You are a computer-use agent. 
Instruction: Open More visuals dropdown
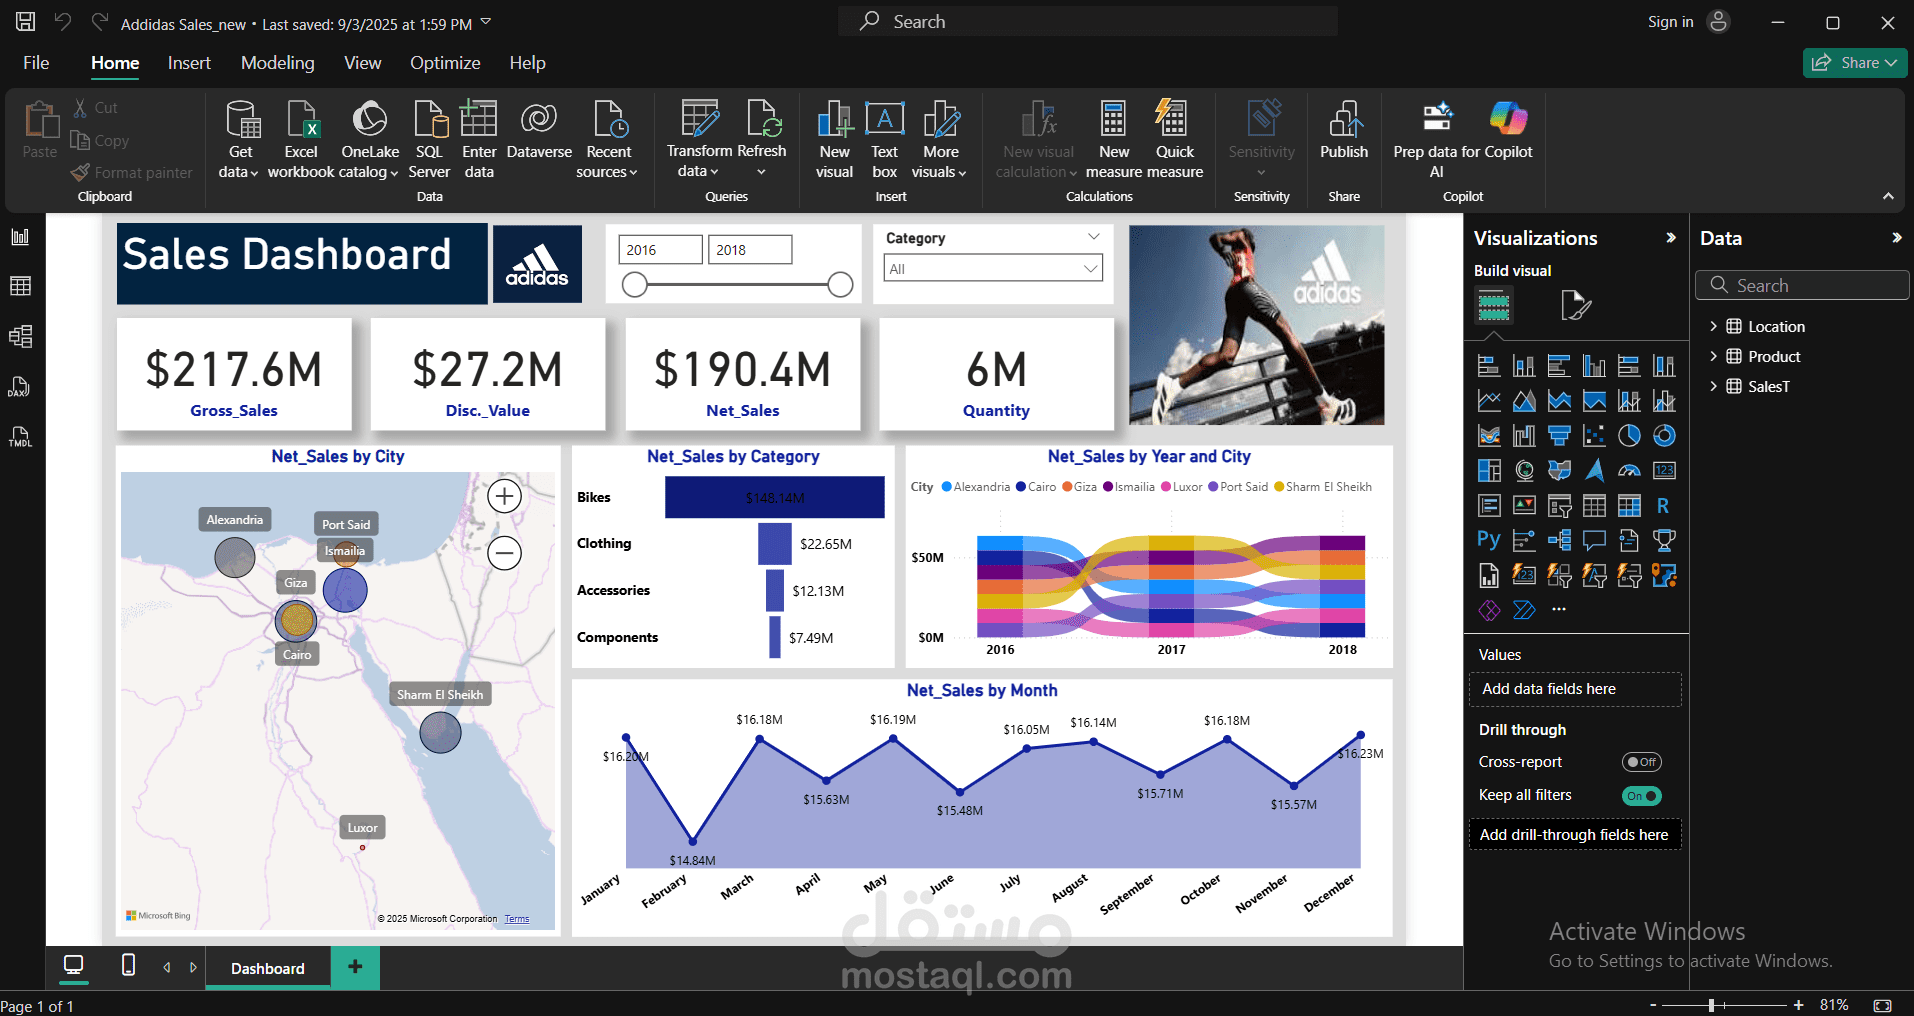click(x=940, y=139)
